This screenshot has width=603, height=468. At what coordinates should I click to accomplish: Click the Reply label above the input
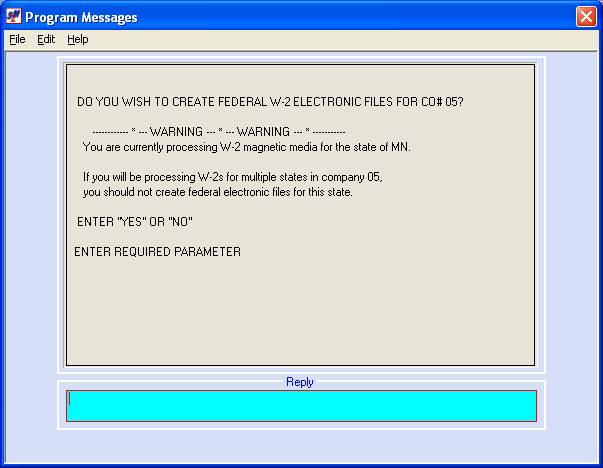[x=300, y=382]
